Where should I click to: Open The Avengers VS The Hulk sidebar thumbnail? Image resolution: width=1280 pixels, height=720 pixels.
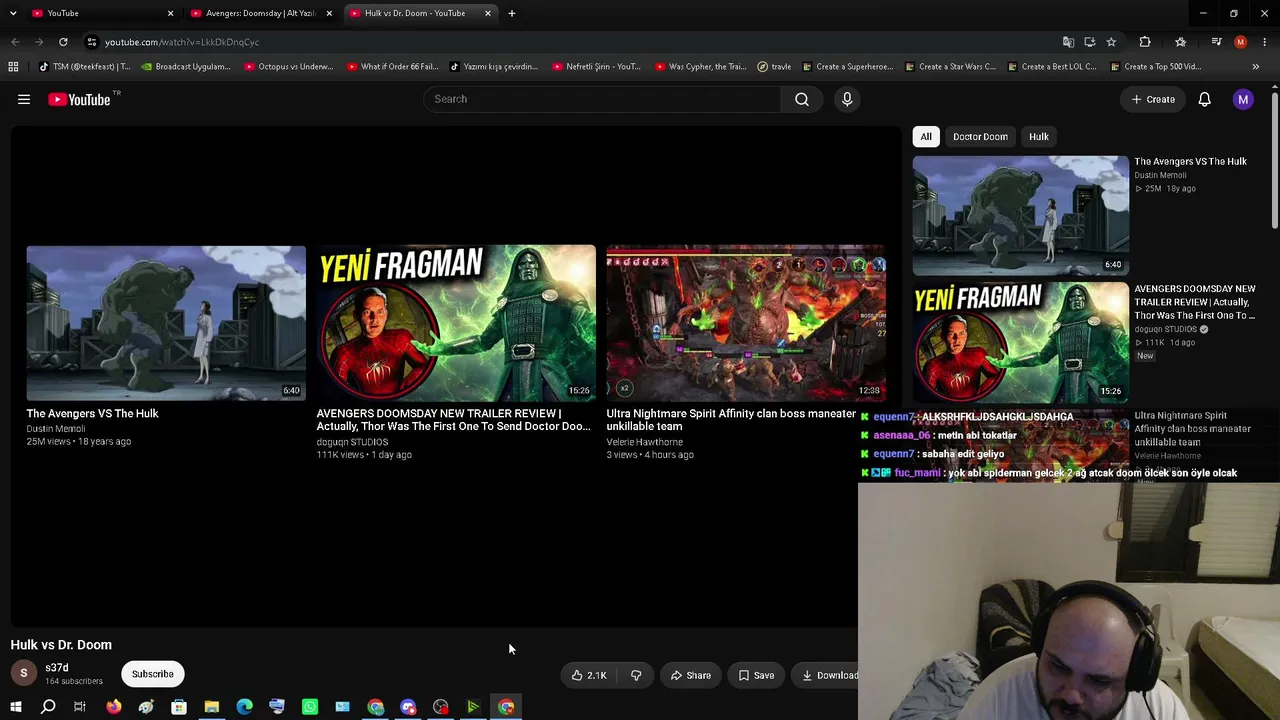click(1021, 215)
